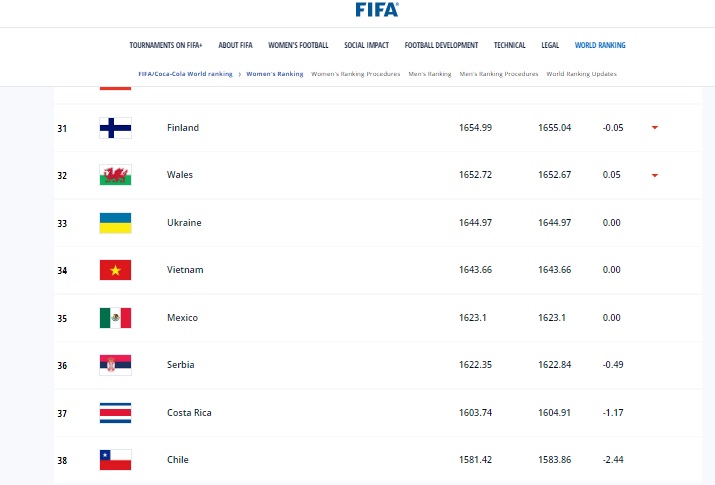Viewport: 715px width, 485px height.
Task: Open World Ranking Updates link
Action: [582, 74]
